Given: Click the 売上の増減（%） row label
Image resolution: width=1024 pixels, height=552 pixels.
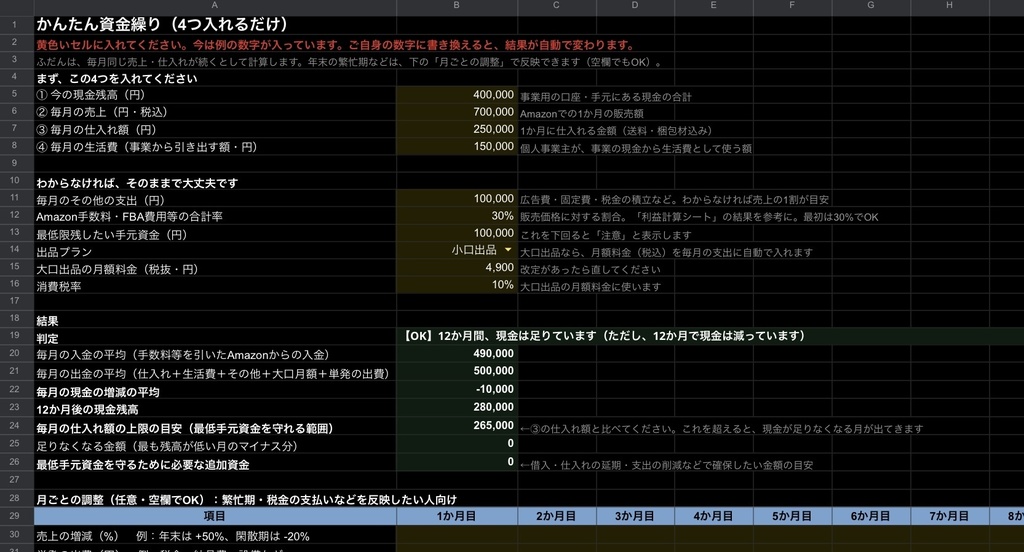Looking at the screenshot, I should [173, 536].
